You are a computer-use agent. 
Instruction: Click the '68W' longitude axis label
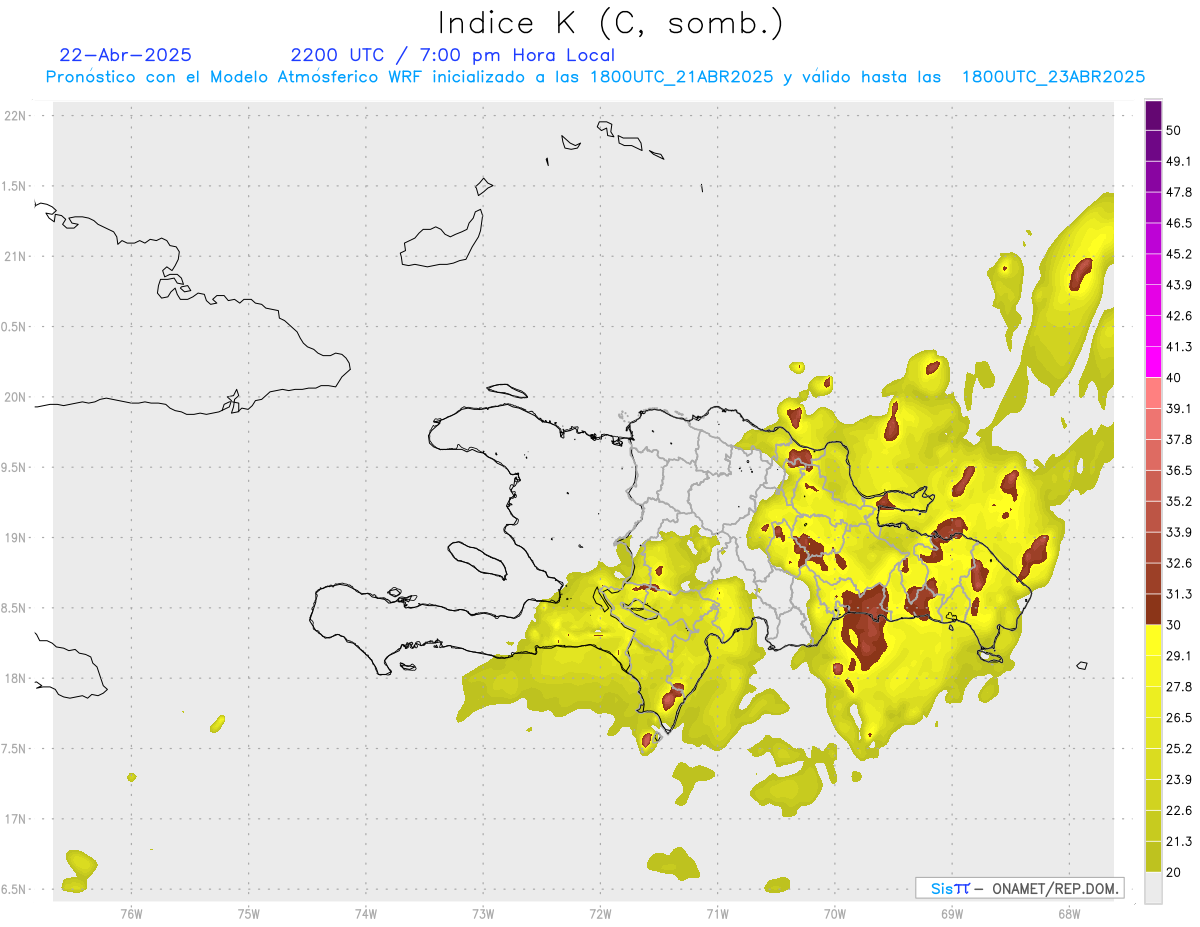tap(1068, 913)
